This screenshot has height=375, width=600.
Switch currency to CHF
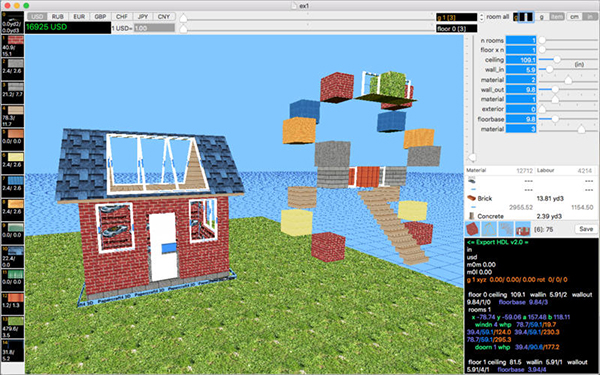tap(122, 16)
